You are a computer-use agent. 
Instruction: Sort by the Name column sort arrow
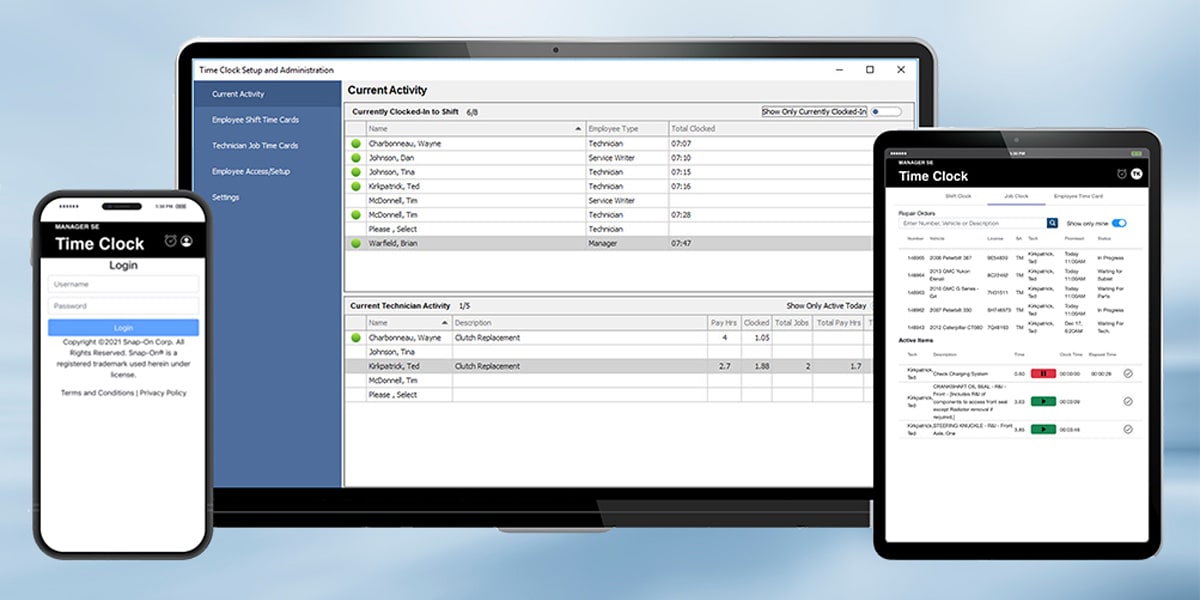578,129
